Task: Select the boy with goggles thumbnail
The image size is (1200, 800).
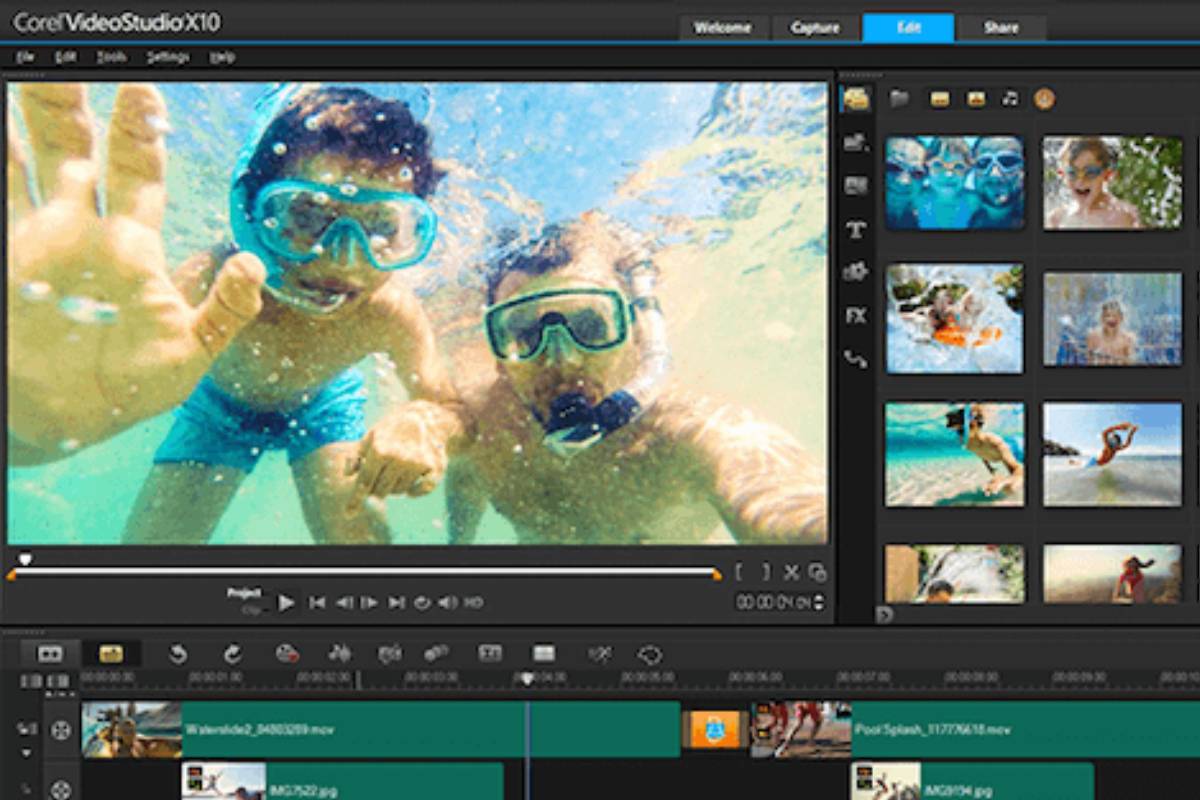Action: (x=1112, y=182)
